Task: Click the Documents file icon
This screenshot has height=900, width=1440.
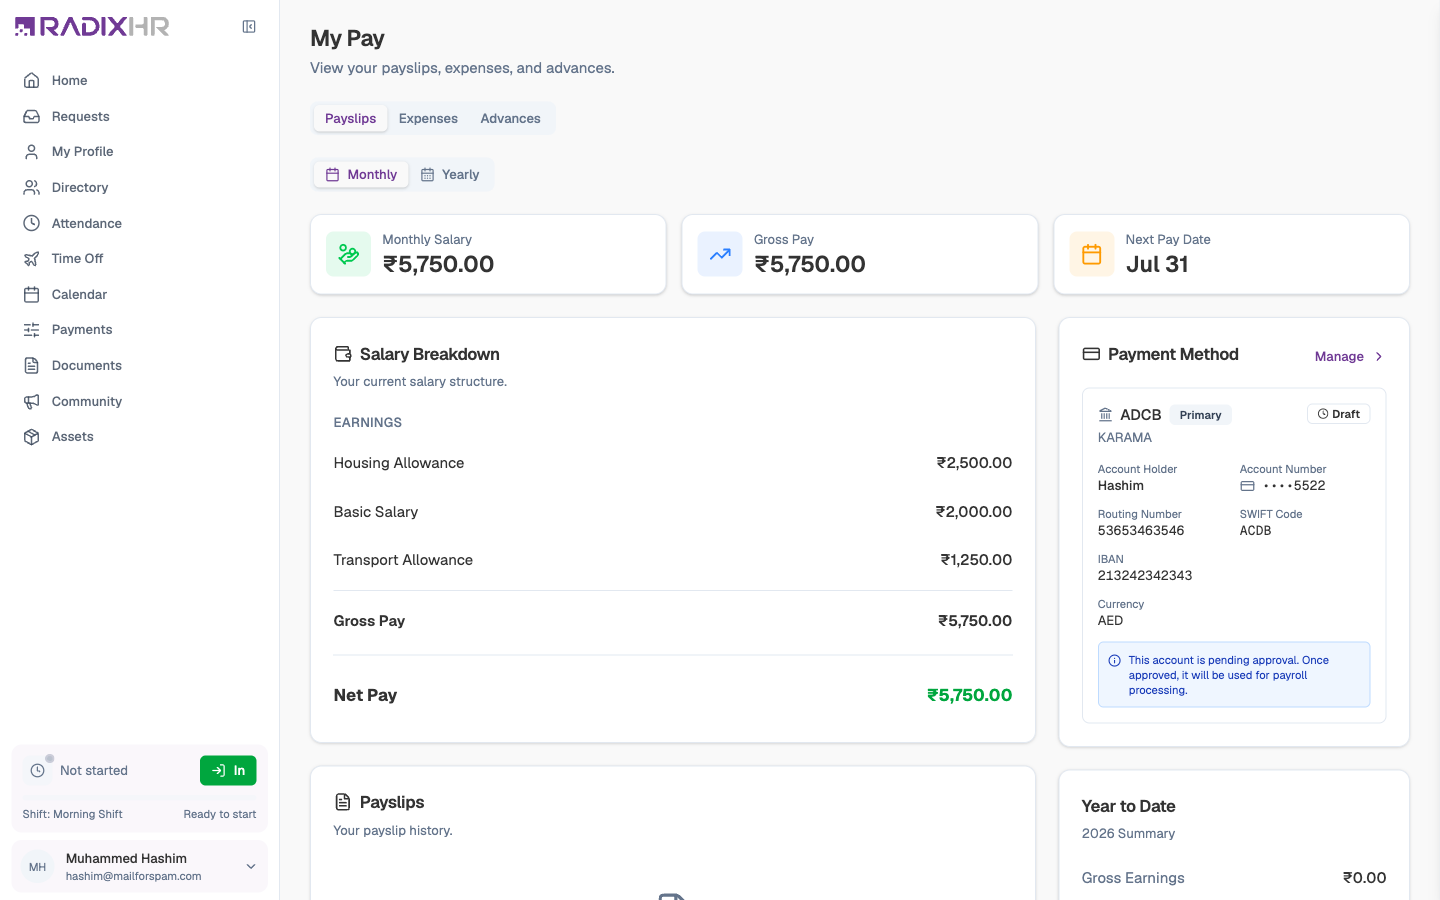Action: 32,365
